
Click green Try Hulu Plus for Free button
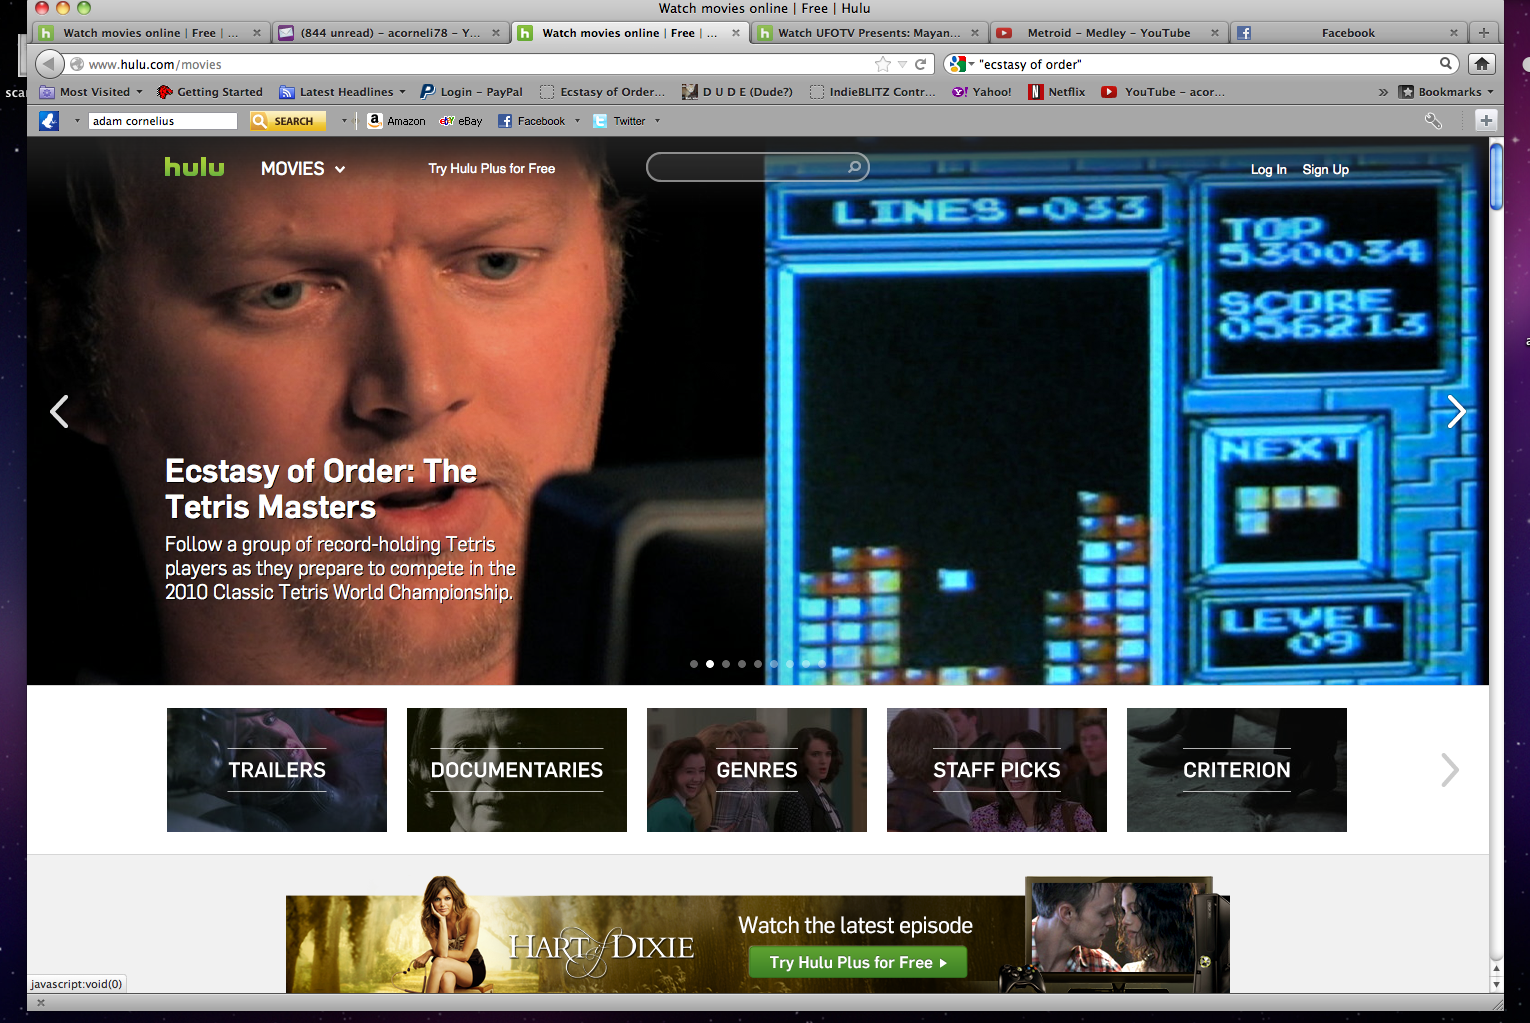pyautogui.click(x=858, y=962)
